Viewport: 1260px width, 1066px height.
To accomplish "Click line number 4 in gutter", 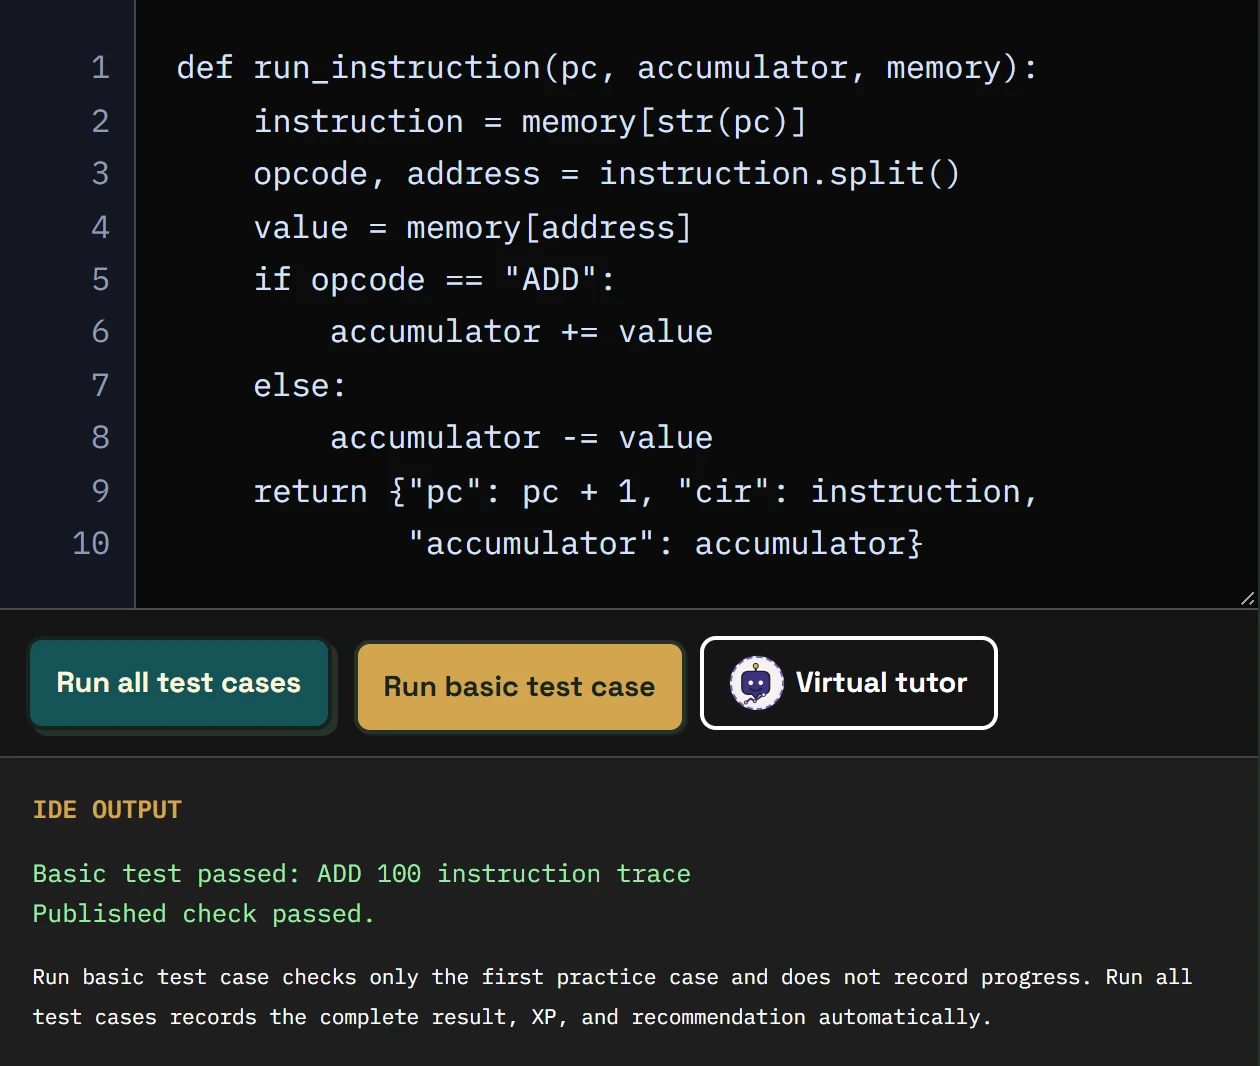I will (100, 227).
